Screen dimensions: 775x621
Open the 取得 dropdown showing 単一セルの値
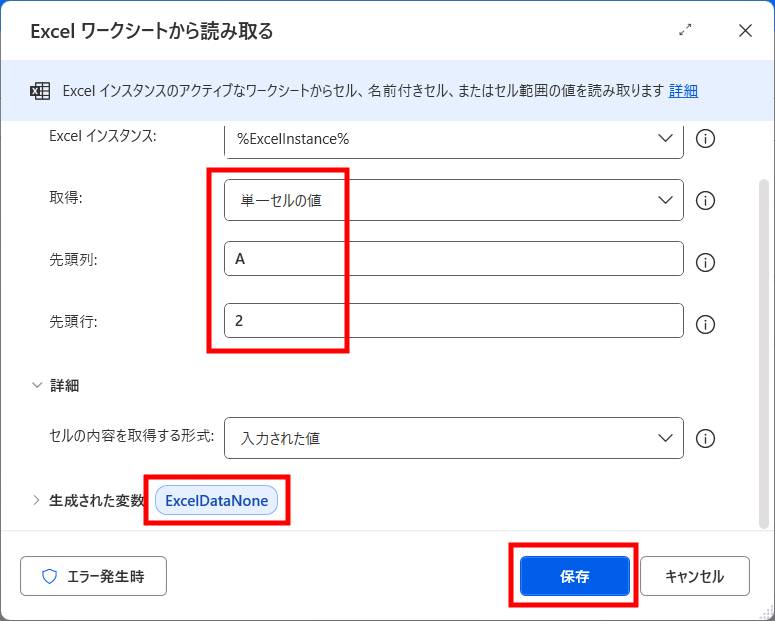pyautogui.click(x=454, y=200)
